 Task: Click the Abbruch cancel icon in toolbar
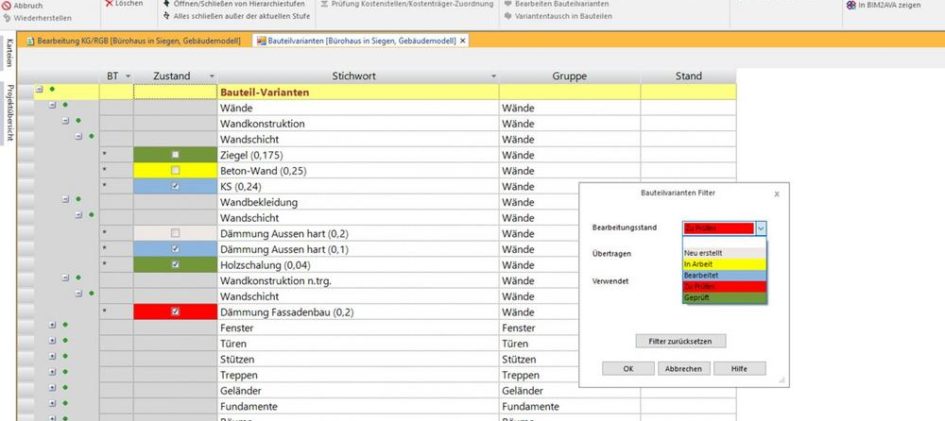[8, 5]
